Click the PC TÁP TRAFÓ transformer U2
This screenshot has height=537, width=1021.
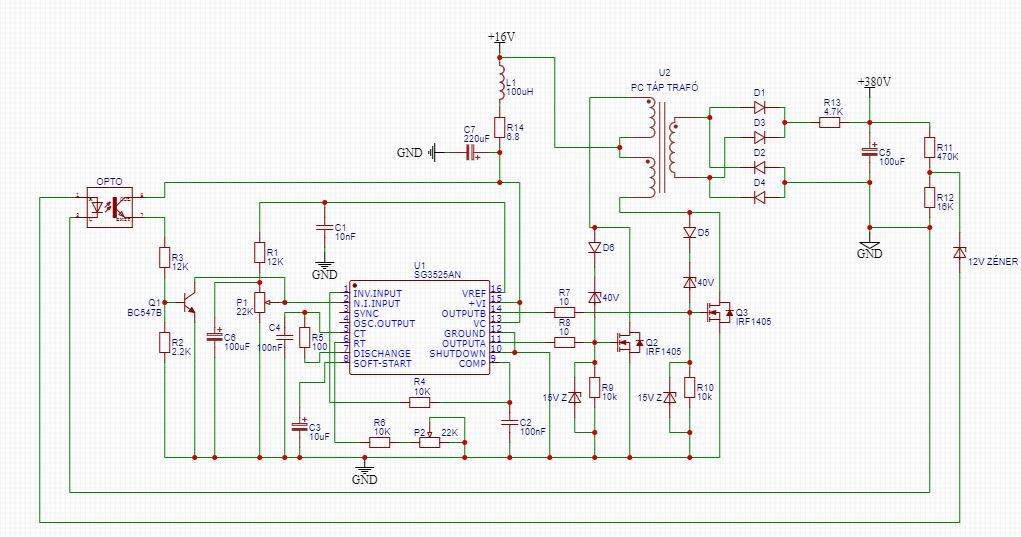pyautogui.click(x=662, y=148)
